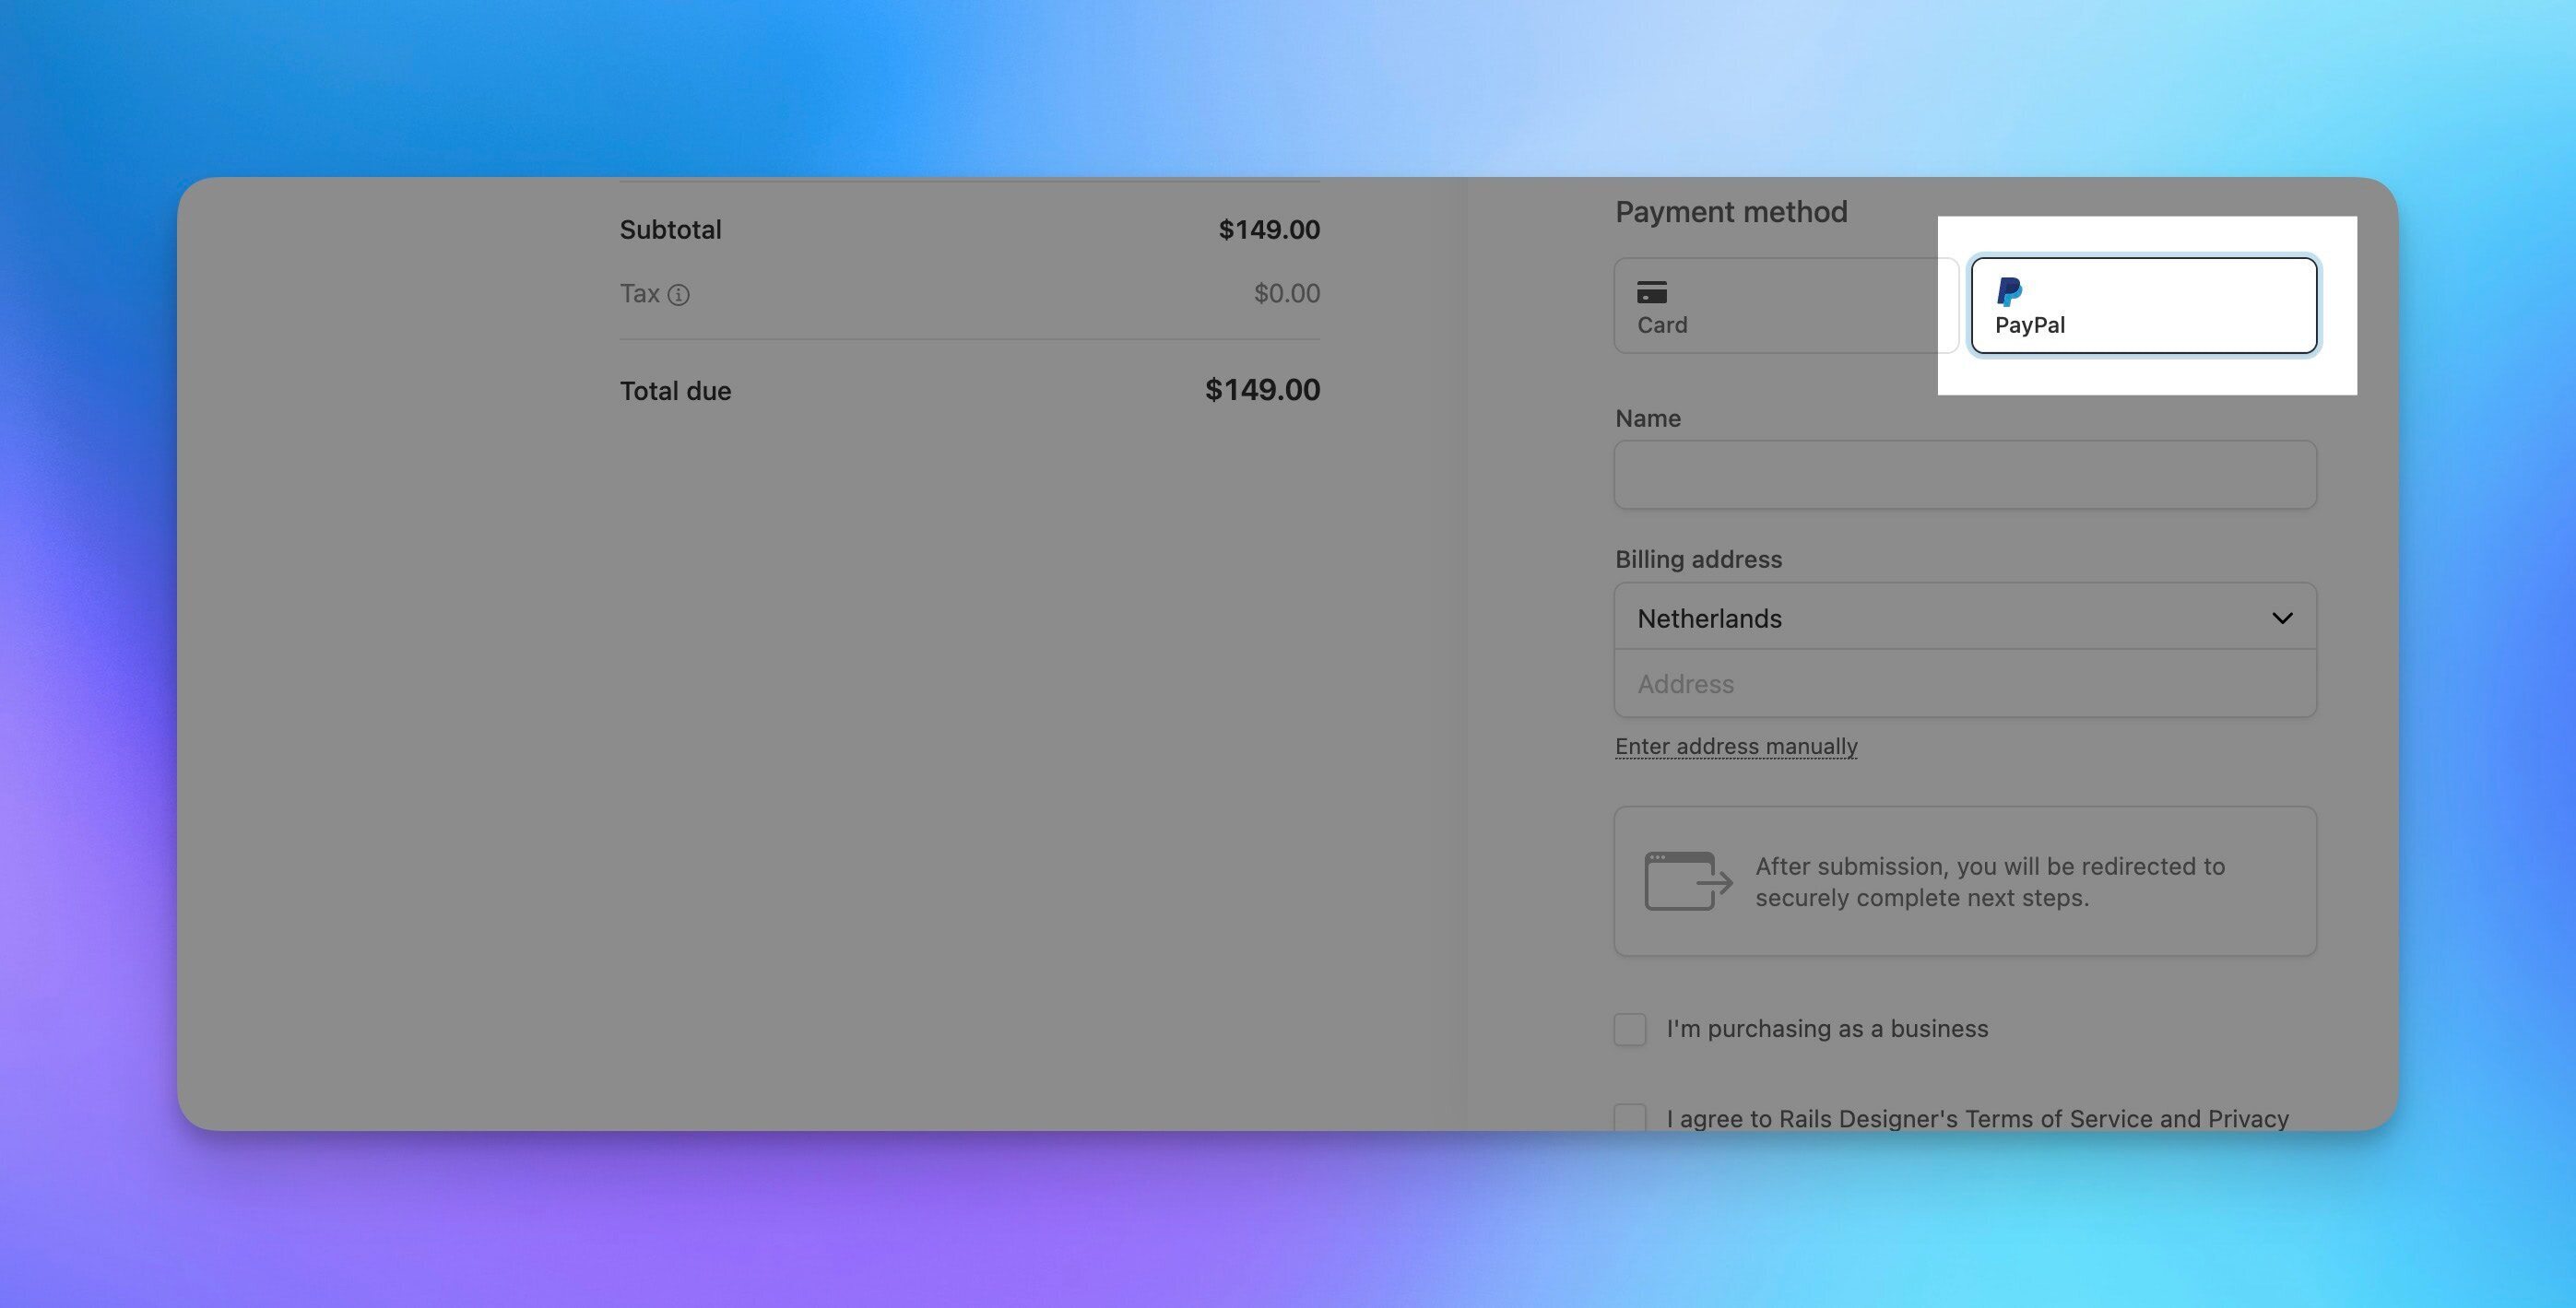Open the Netherlands country dropdown
This screenshot has height=1308, width=2576.
click(1963, 617)
